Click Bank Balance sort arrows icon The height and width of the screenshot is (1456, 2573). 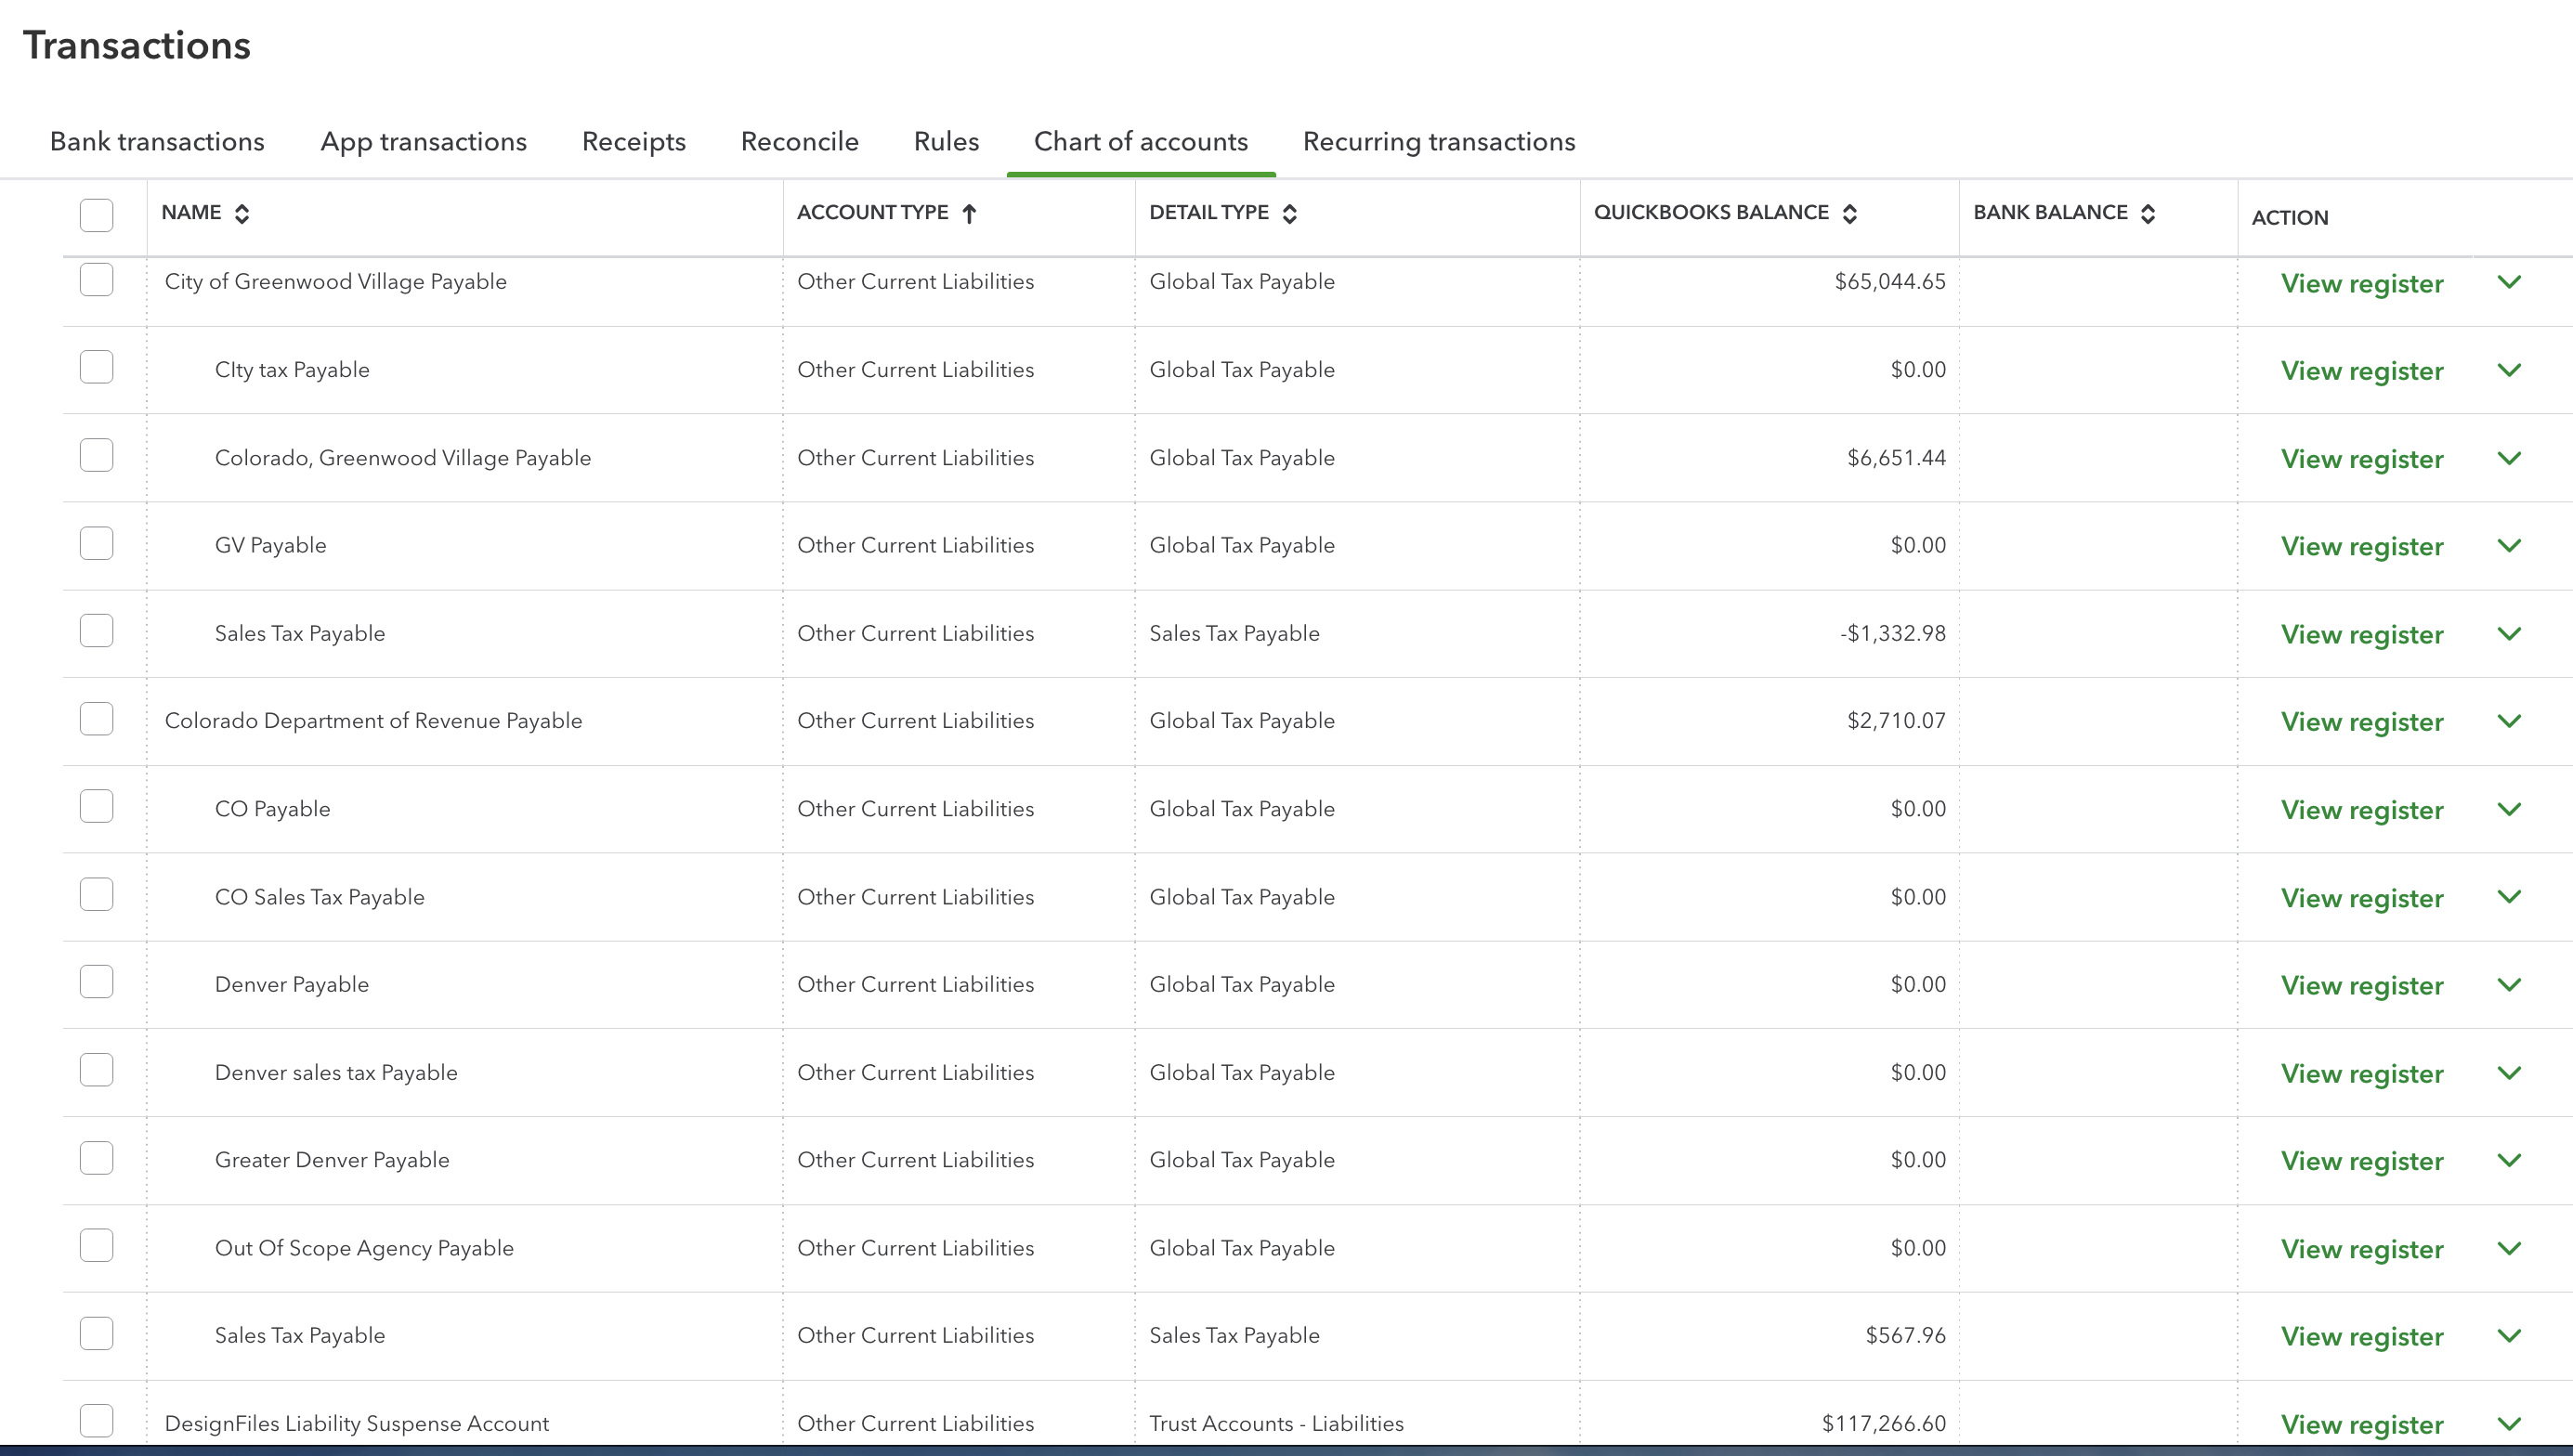click(x=2148, y=213)
